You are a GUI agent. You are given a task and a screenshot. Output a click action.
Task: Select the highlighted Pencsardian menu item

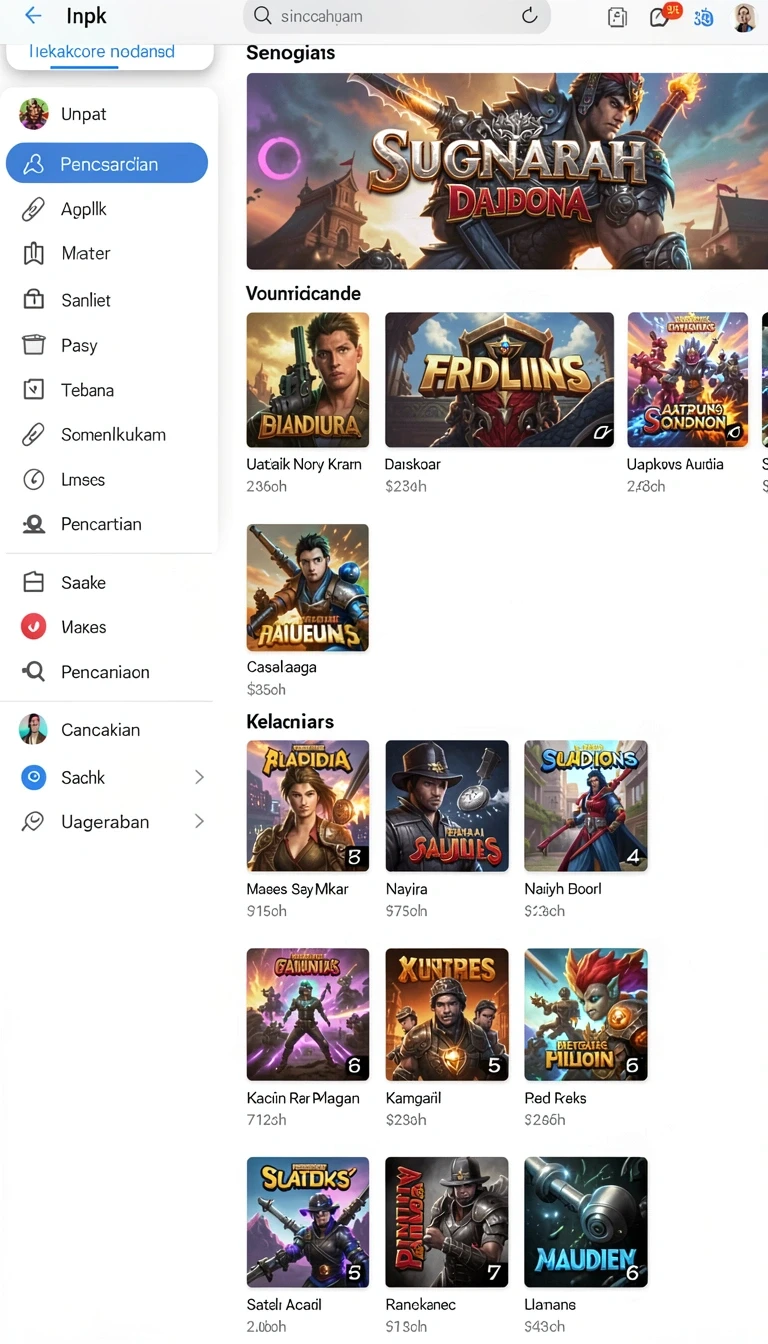point(107,164)
